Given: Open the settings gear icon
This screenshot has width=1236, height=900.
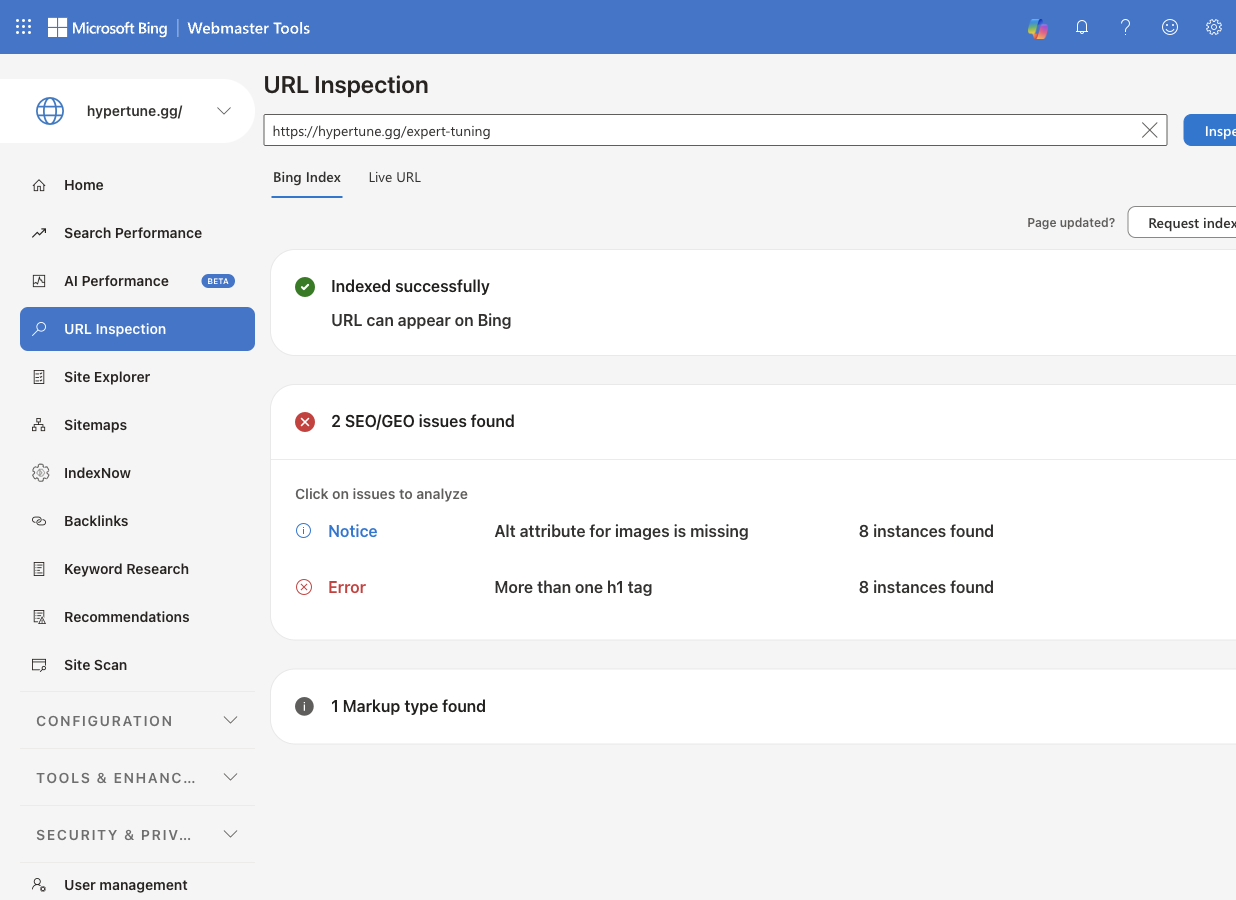Looking at the screenshot, I should pyautogui.click(x=1214, y=27).
